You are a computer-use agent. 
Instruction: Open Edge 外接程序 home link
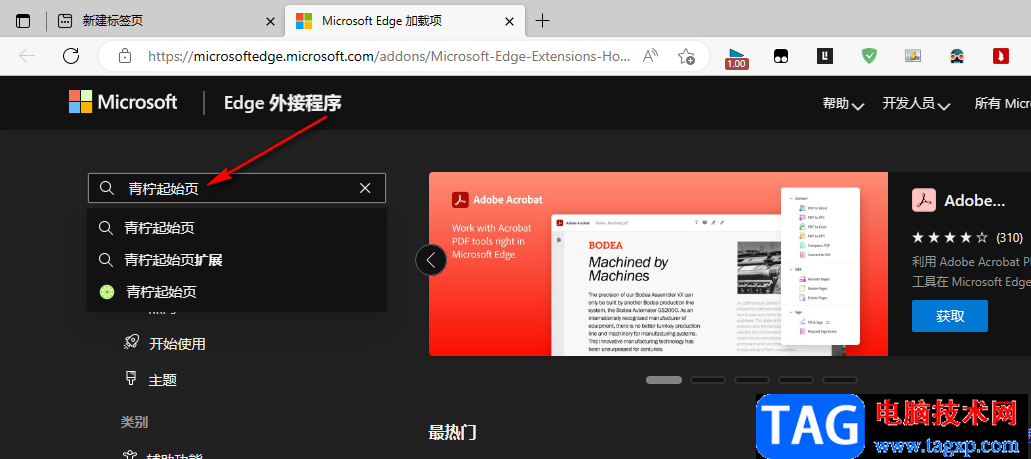[x=283, y=103]
